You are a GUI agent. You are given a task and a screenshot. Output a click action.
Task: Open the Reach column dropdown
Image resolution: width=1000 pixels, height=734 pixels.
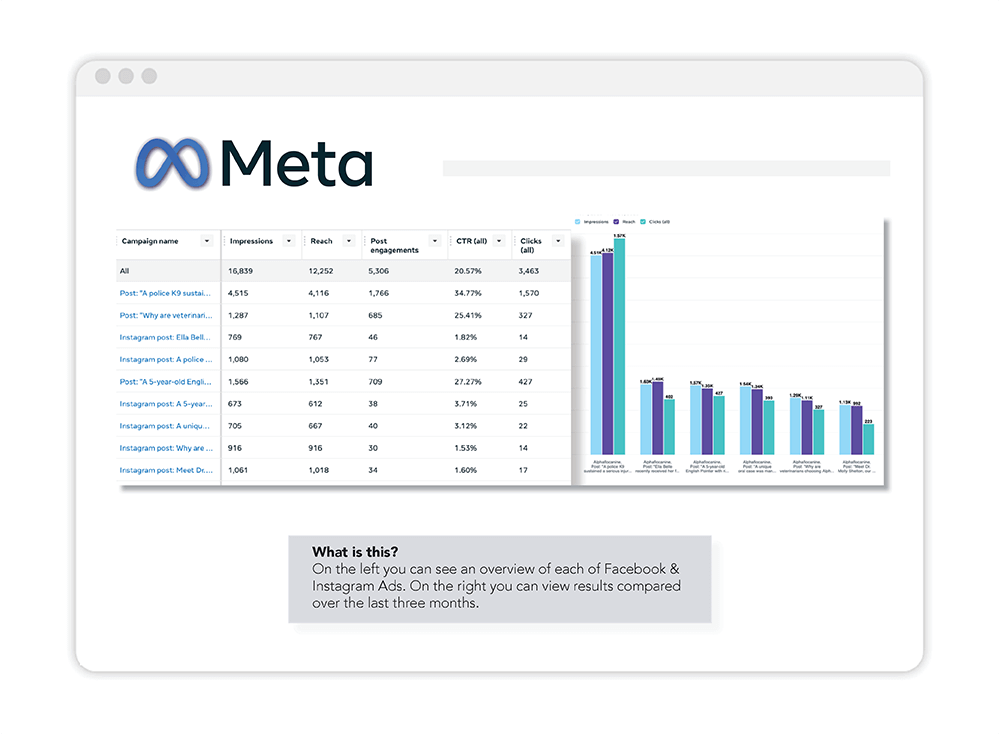[x=349, y=241]
